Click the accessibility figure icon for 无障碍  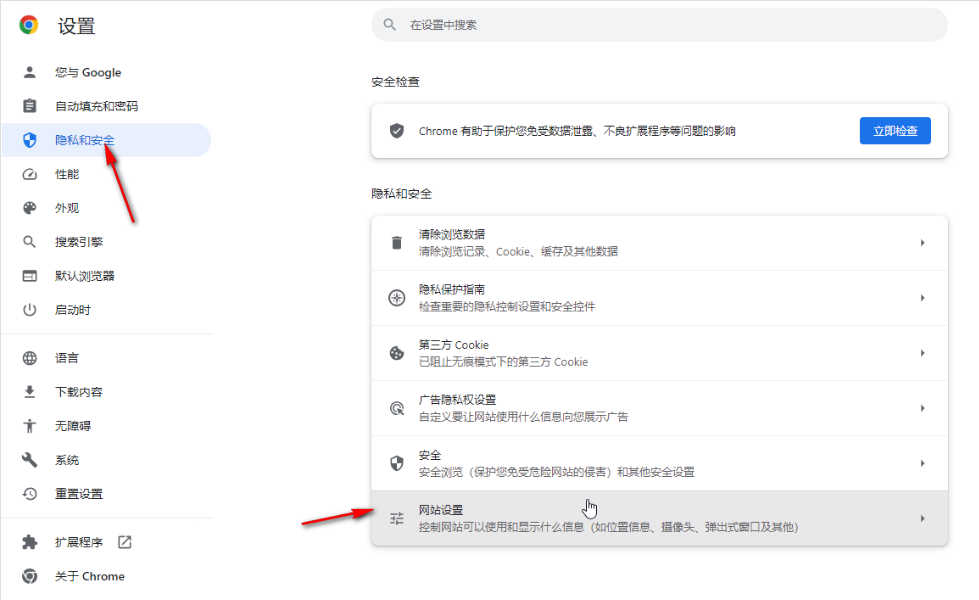29,426
